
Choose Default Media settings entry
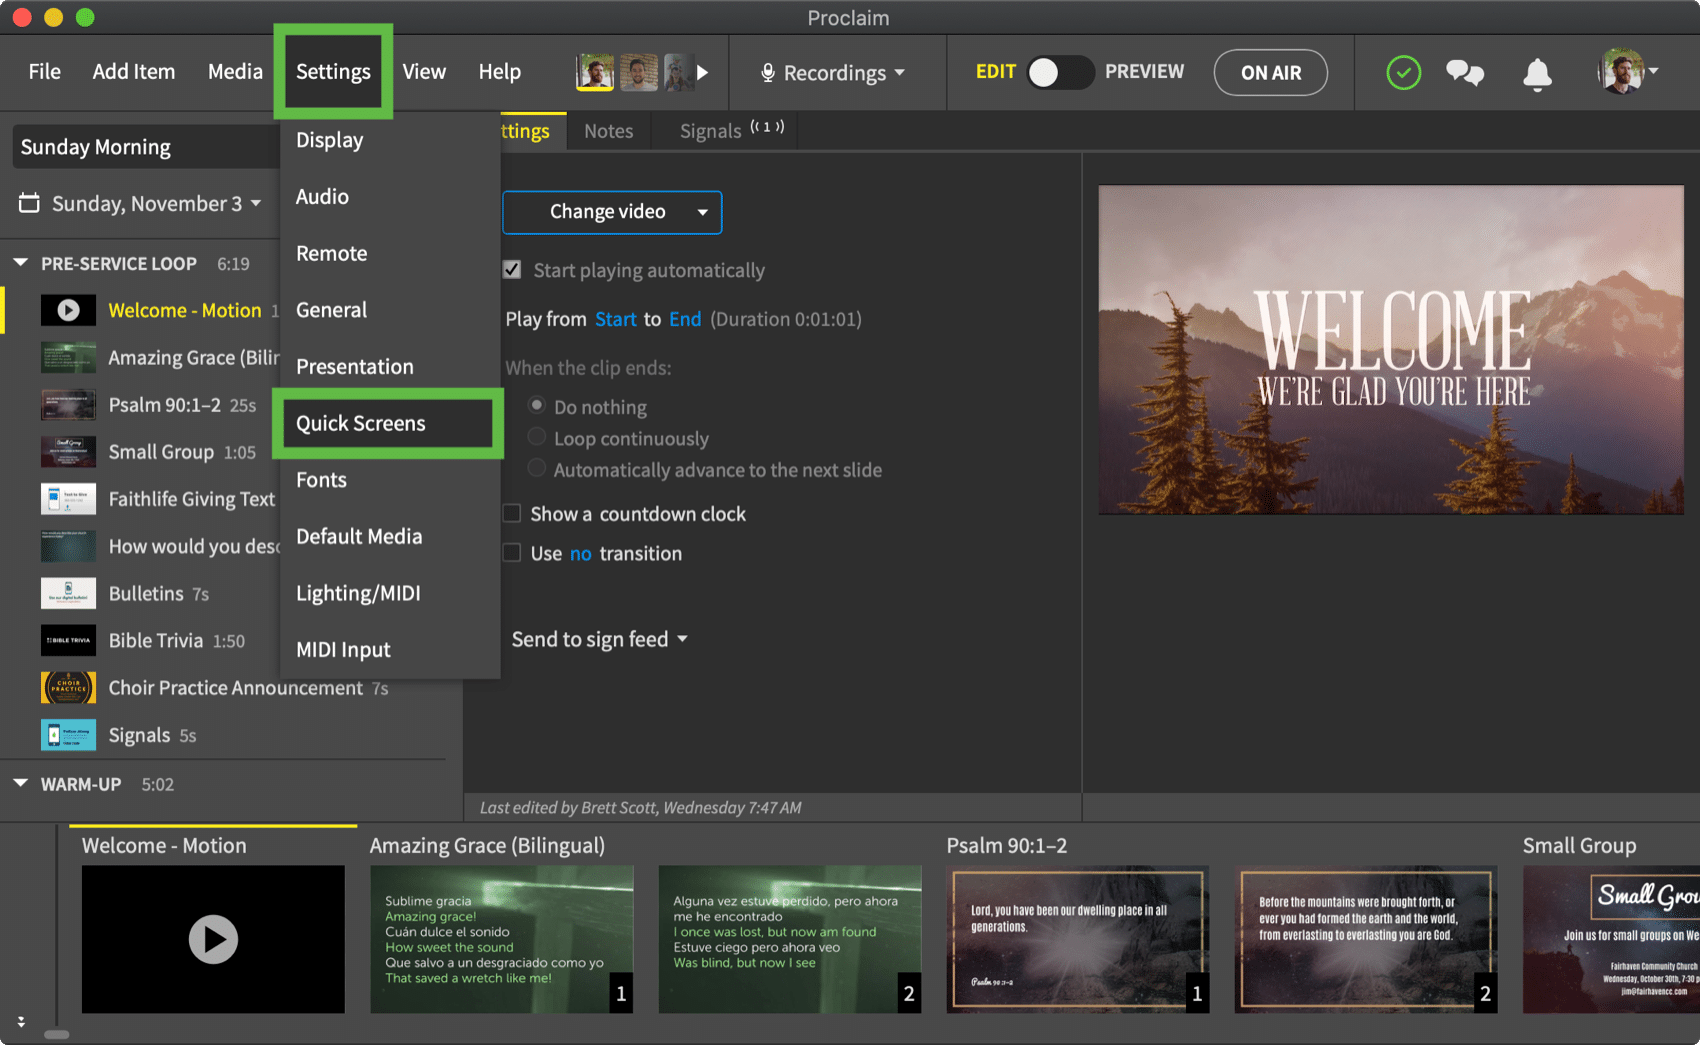tap(390, 537)
